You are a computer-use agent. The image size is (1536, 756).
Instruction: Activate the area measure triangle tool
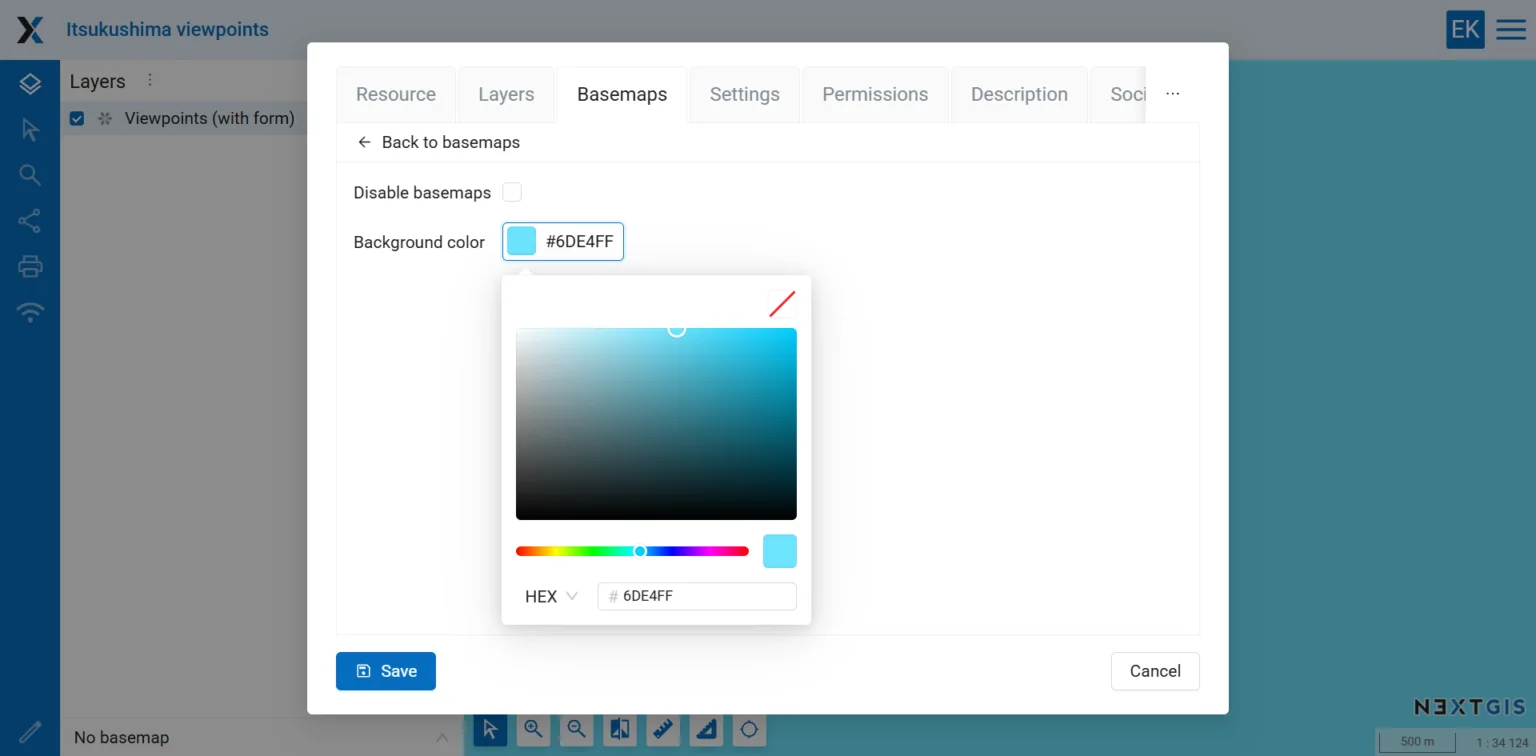[x=706, y=729]
